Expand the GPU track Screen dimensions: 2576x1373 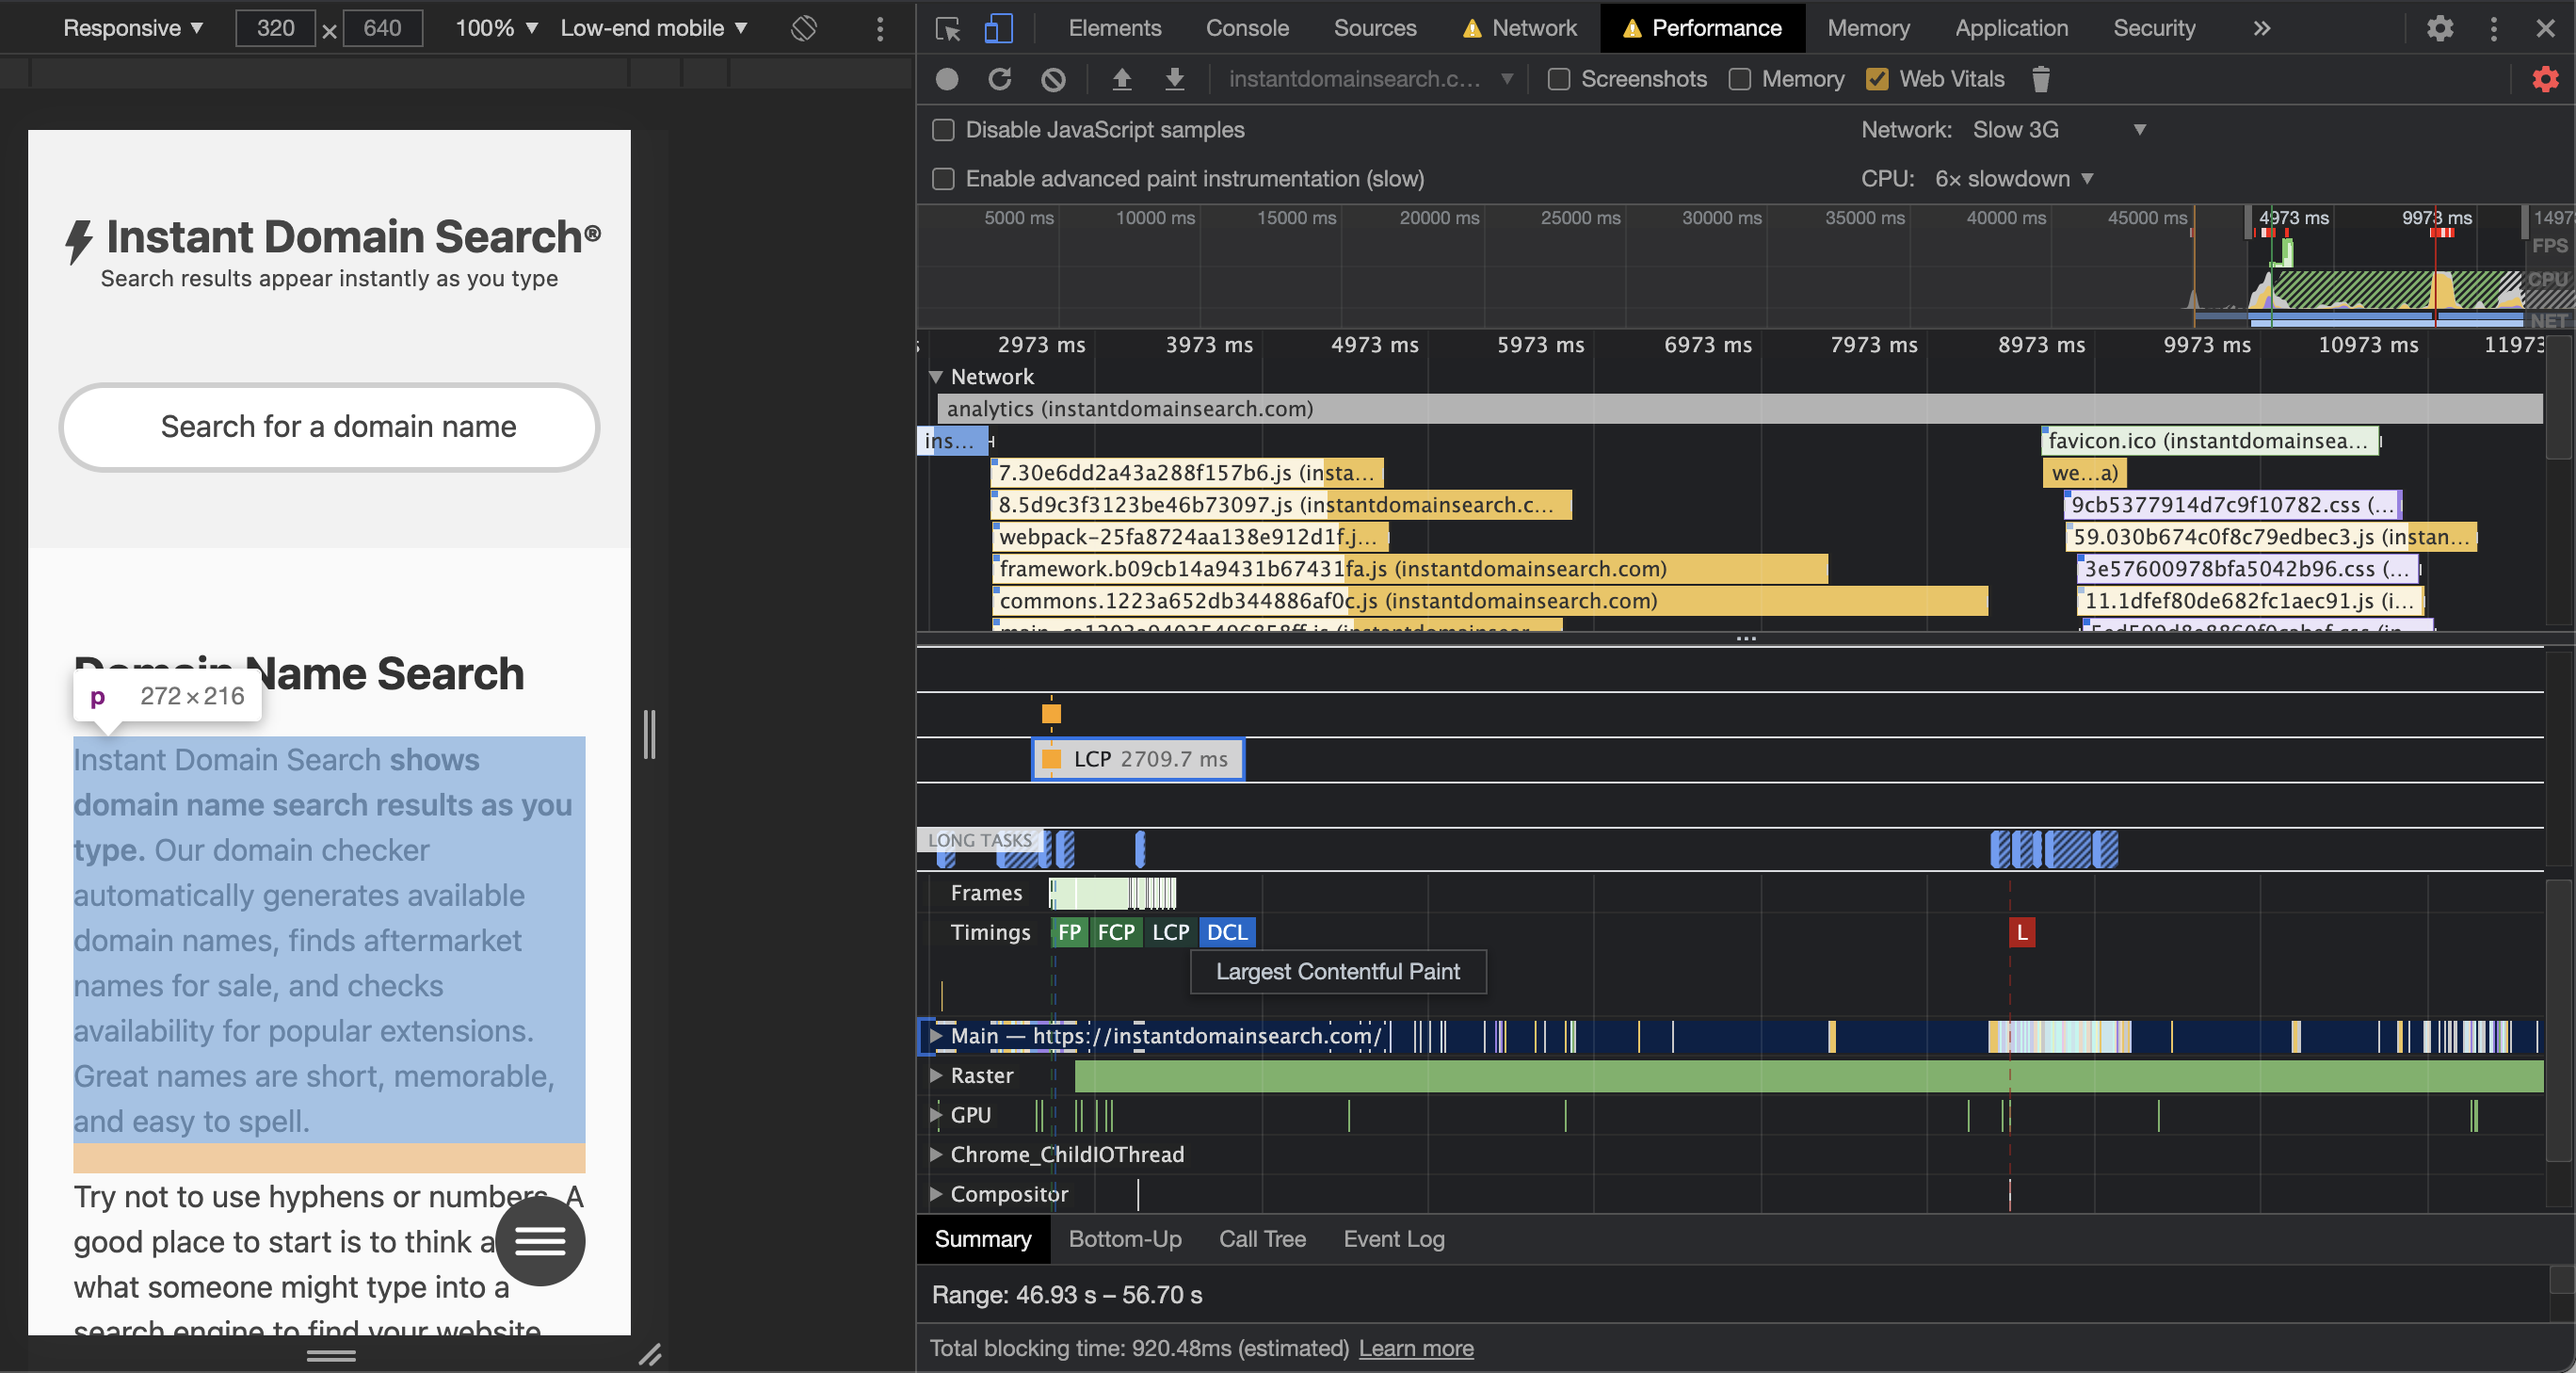[x=936, y=1115]
